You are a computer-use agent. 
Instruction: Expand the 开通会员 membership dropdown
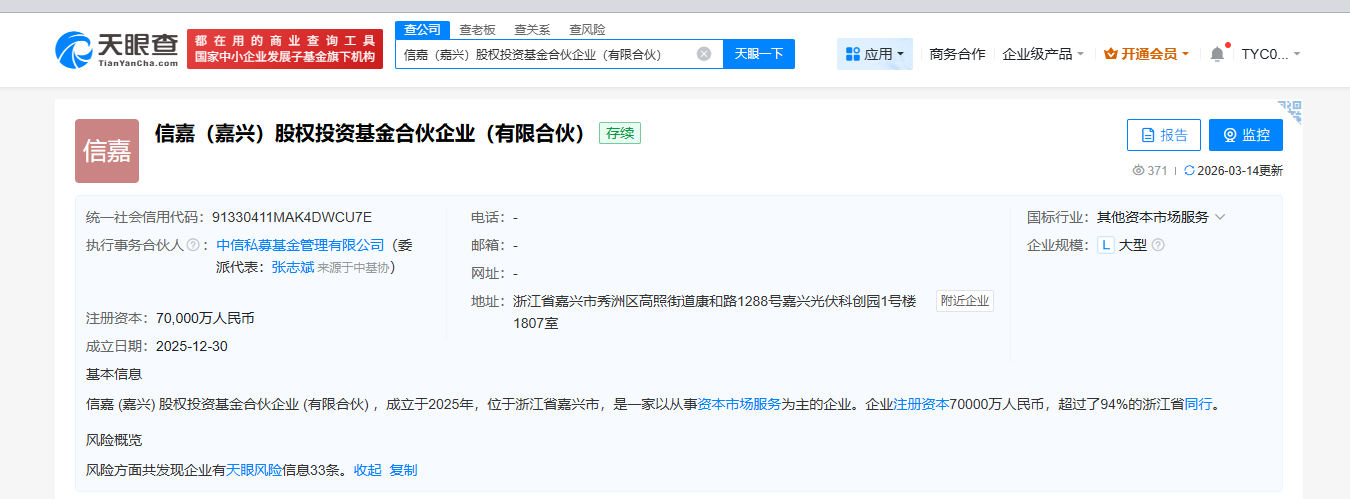pos(1146,54)
